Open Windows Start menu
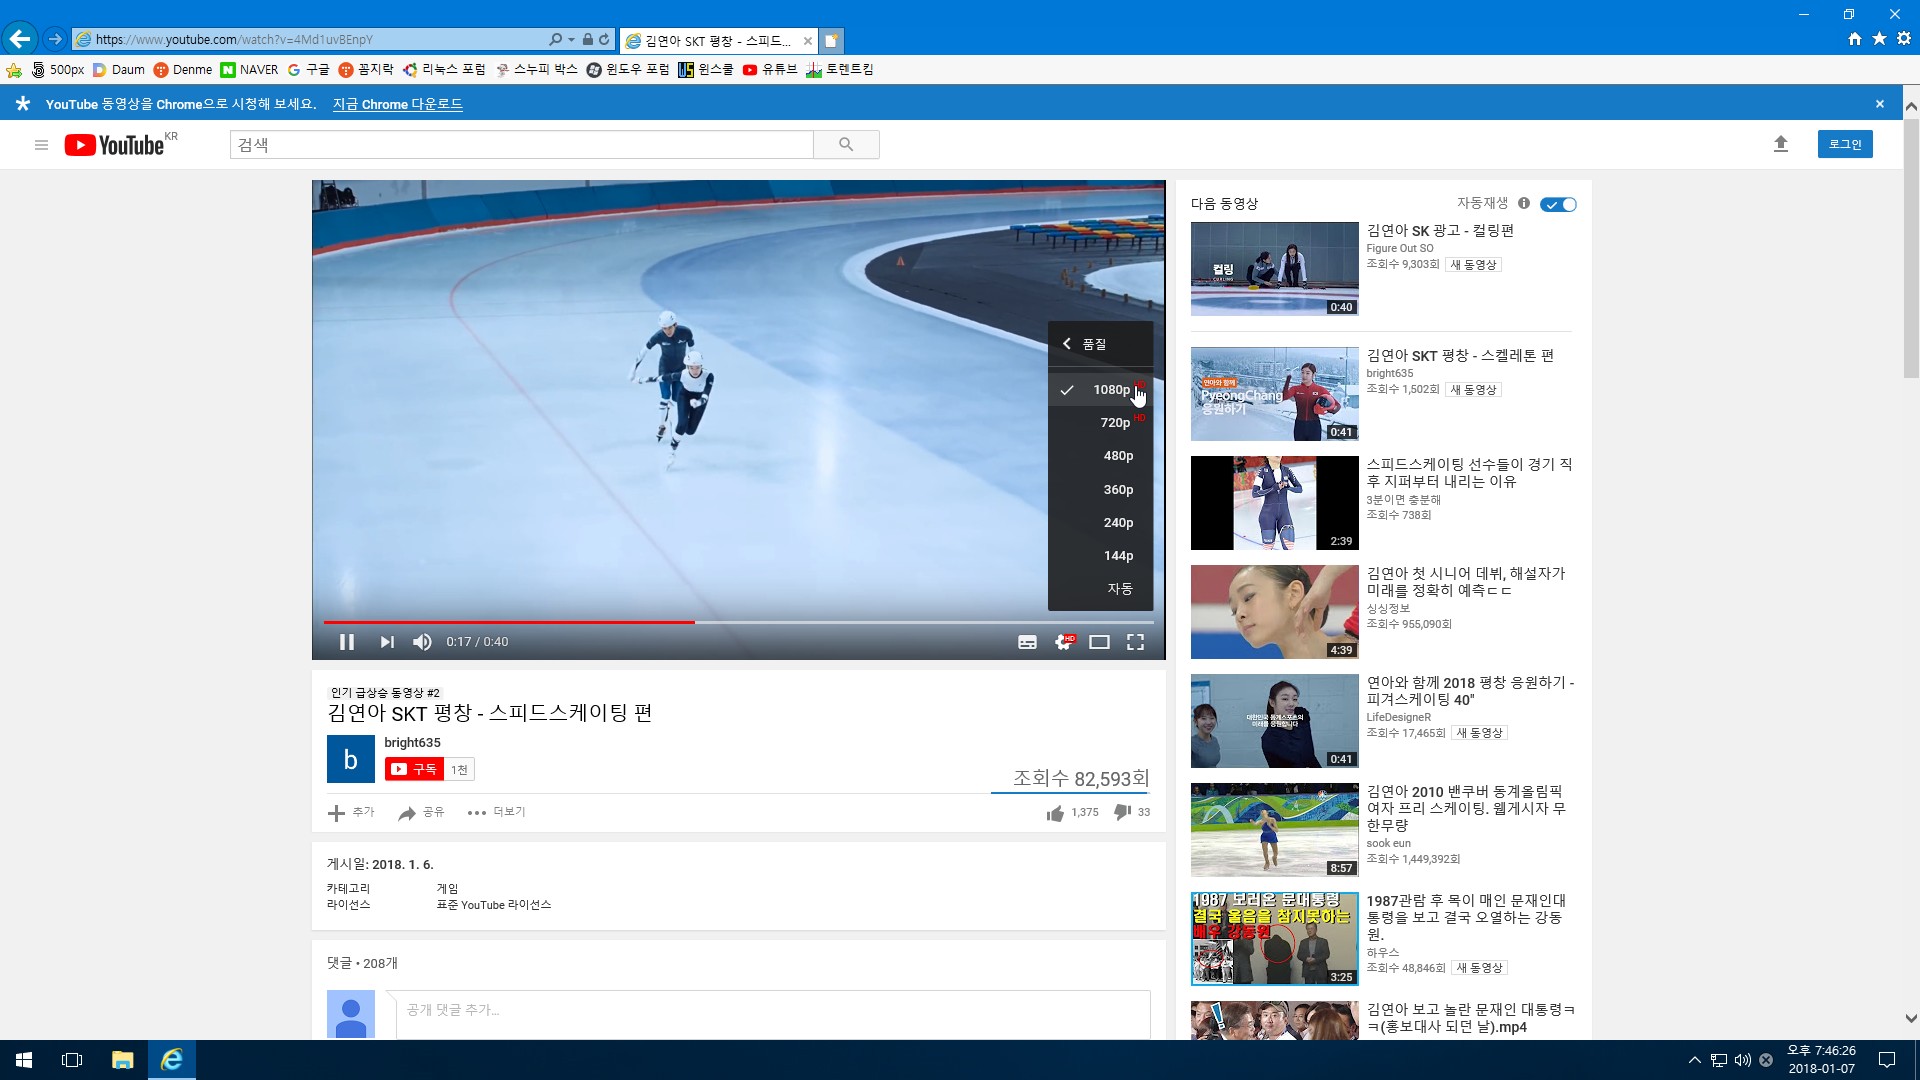Viewport: 1920px width, 1080px height. (x=24, y=1060)
